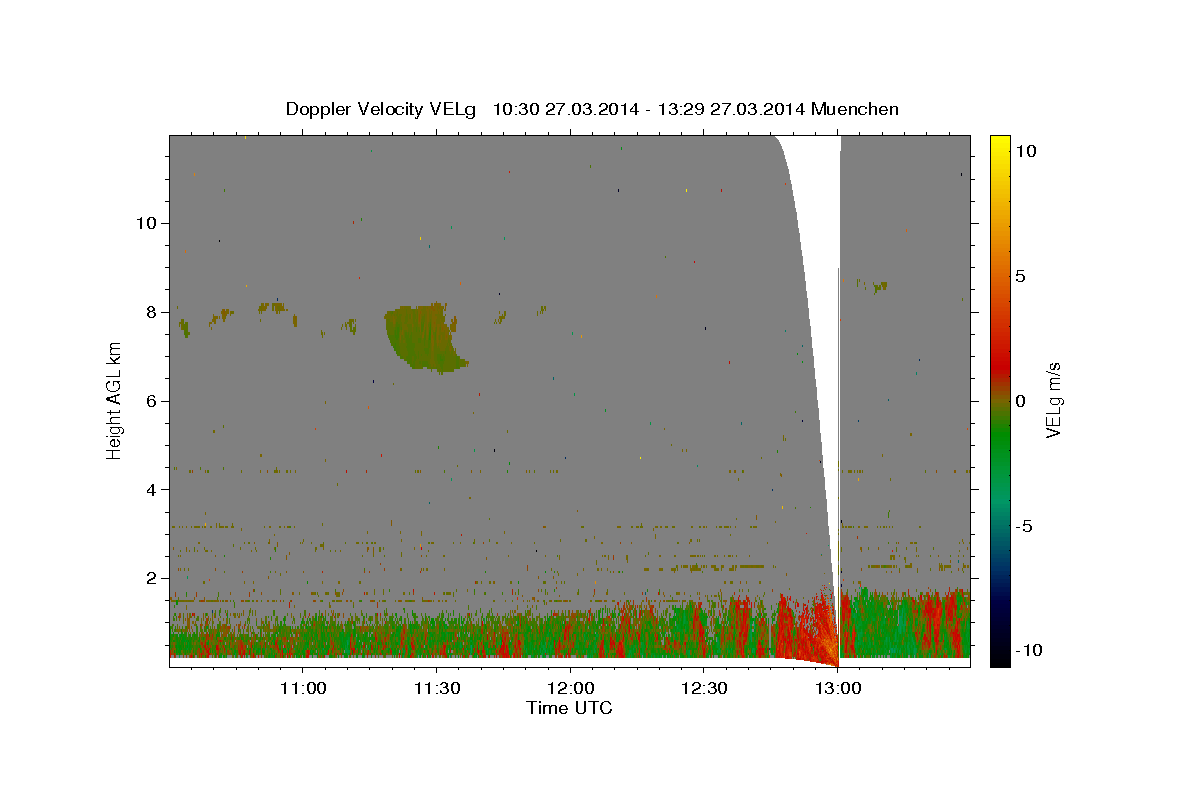Click the 12:30 time tick label
Screen dimensions: 1200x800
(x=703, y=688)
